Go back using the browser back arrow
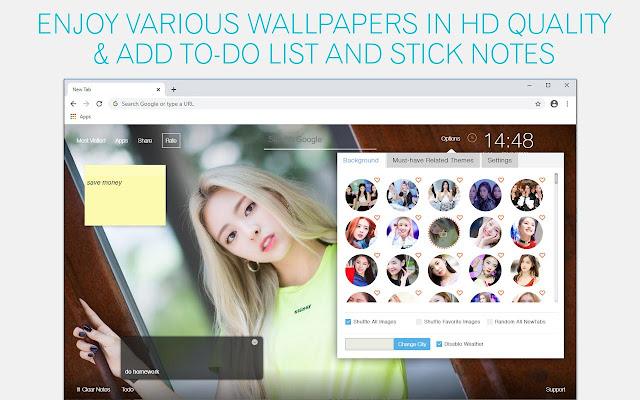The width and height of the screenshot is (640, 400). point(73,104)
